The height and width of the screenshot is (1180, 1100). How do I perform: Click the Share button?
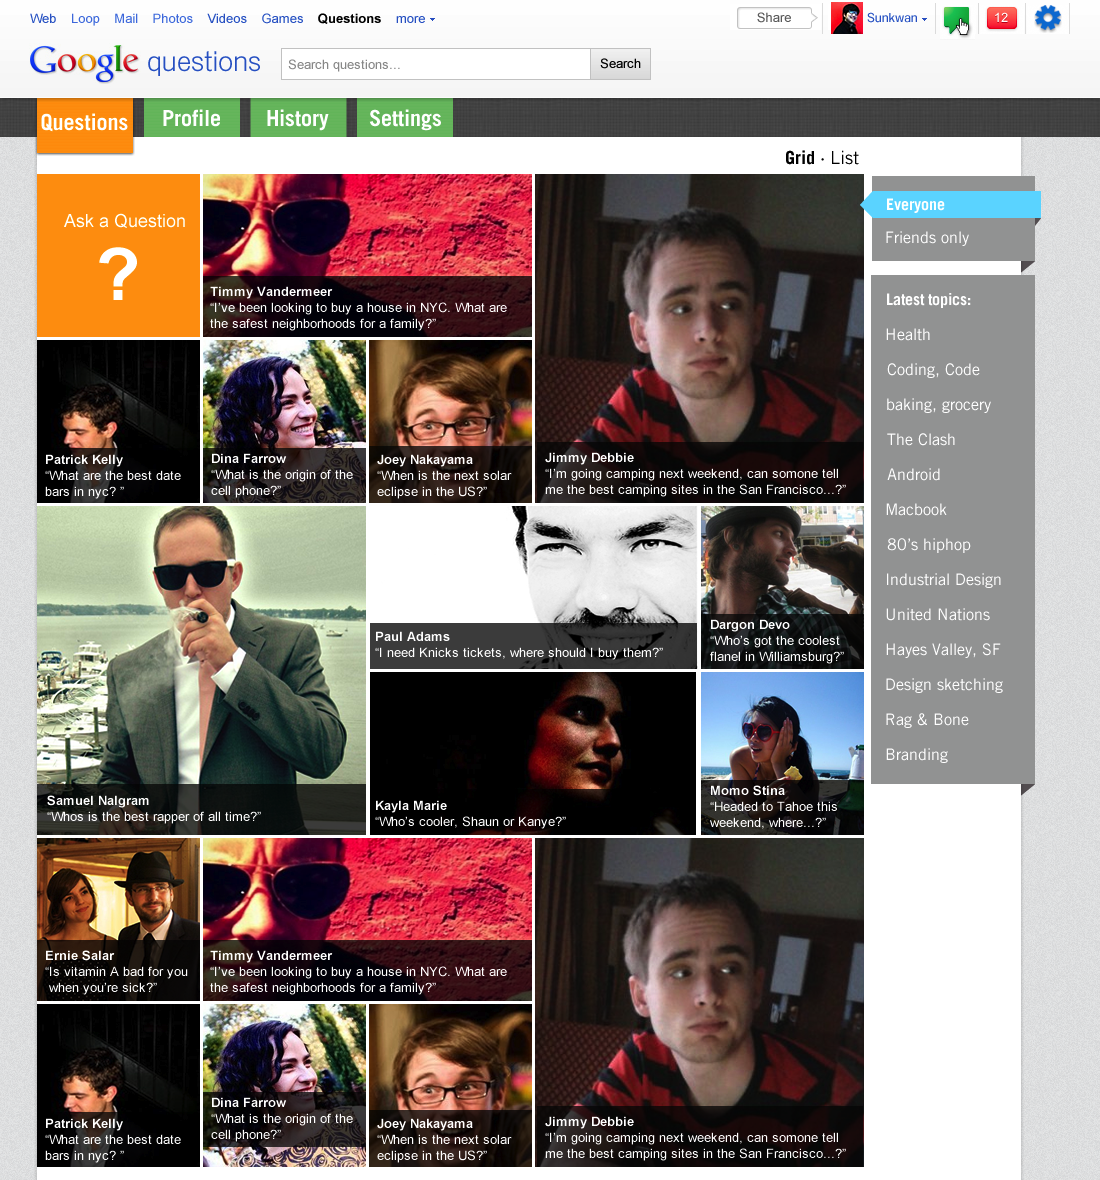(776, 18)
